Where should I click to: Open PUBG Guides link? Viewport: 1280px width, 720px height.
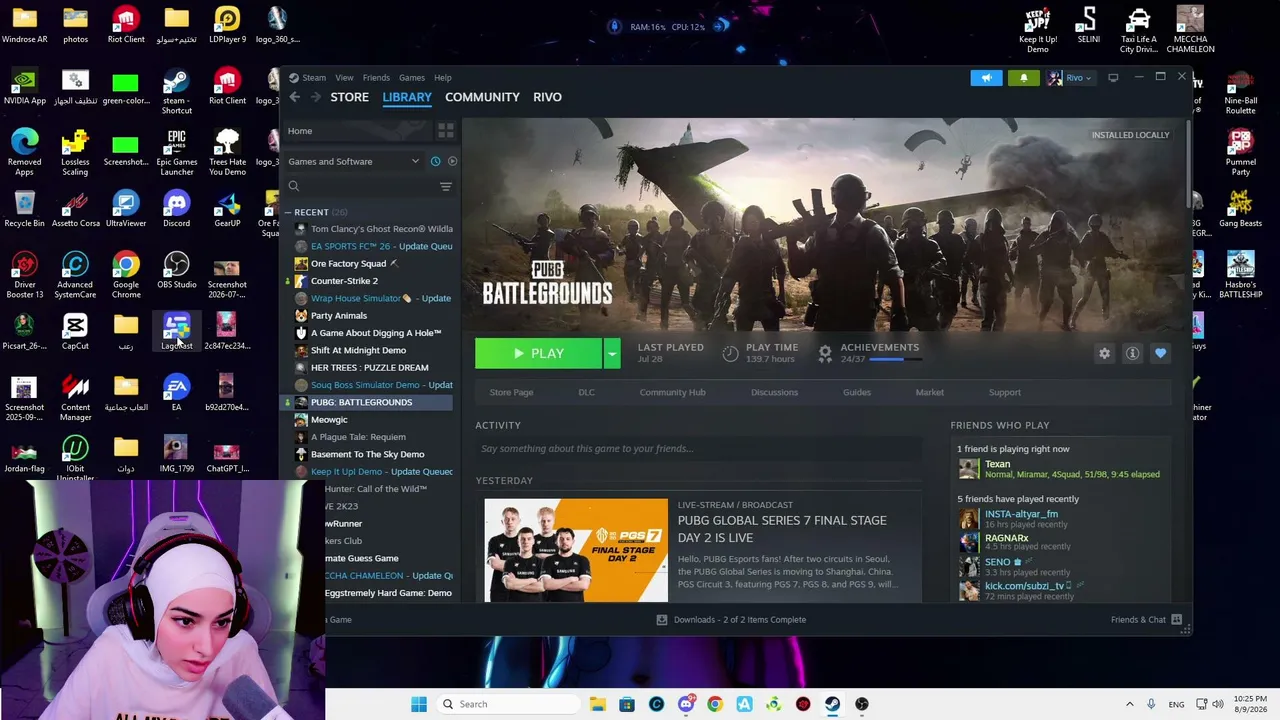coord(857,392)
